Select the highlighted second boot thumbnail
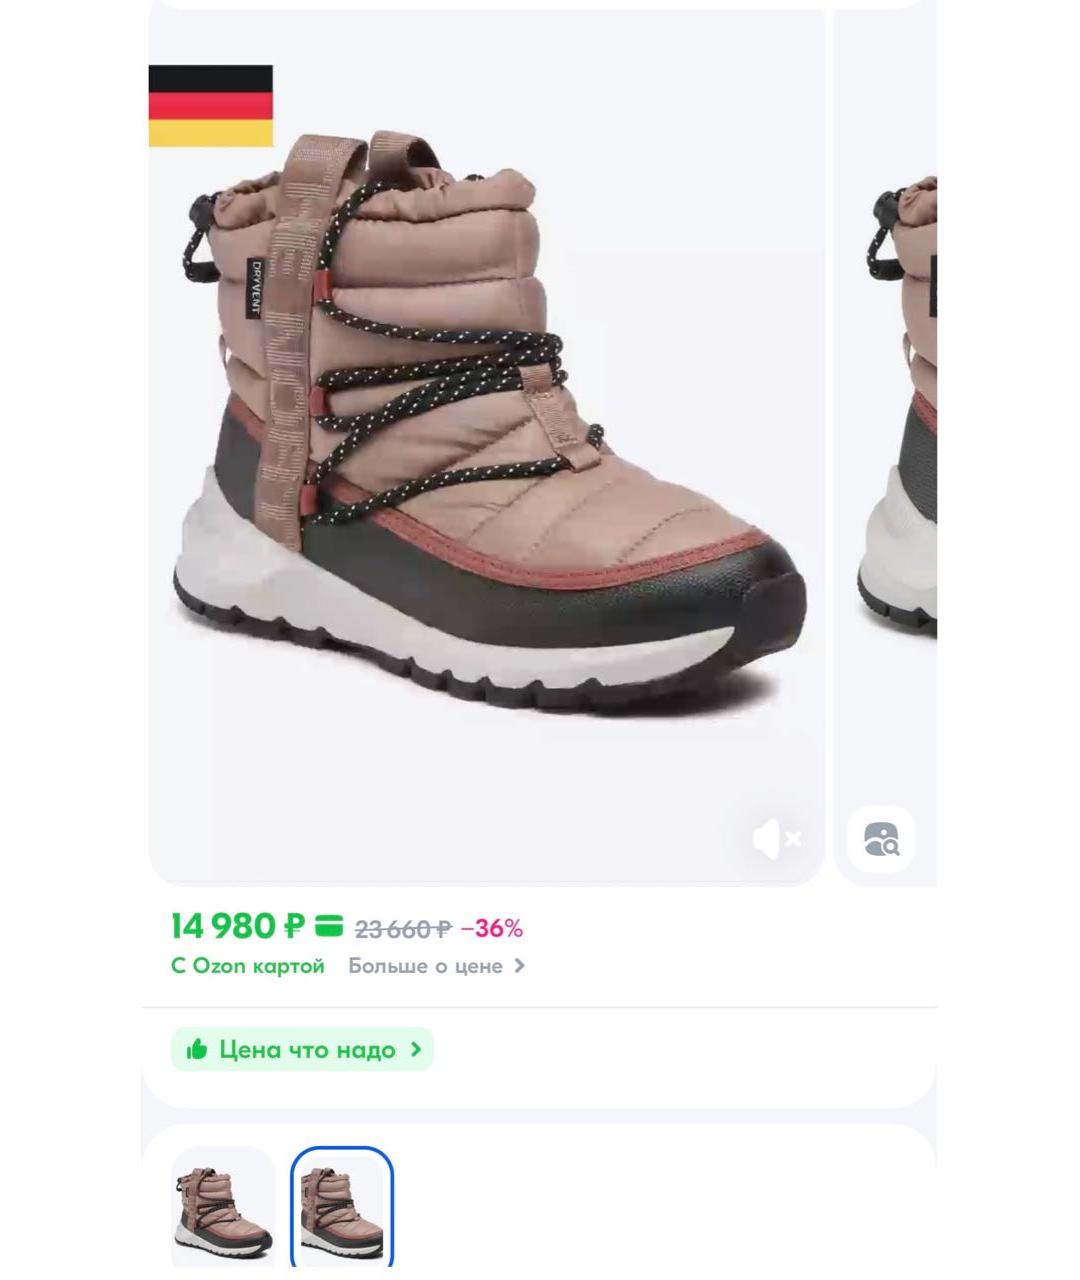This screenshot has height=1280, width=1080. point(342,1208)
